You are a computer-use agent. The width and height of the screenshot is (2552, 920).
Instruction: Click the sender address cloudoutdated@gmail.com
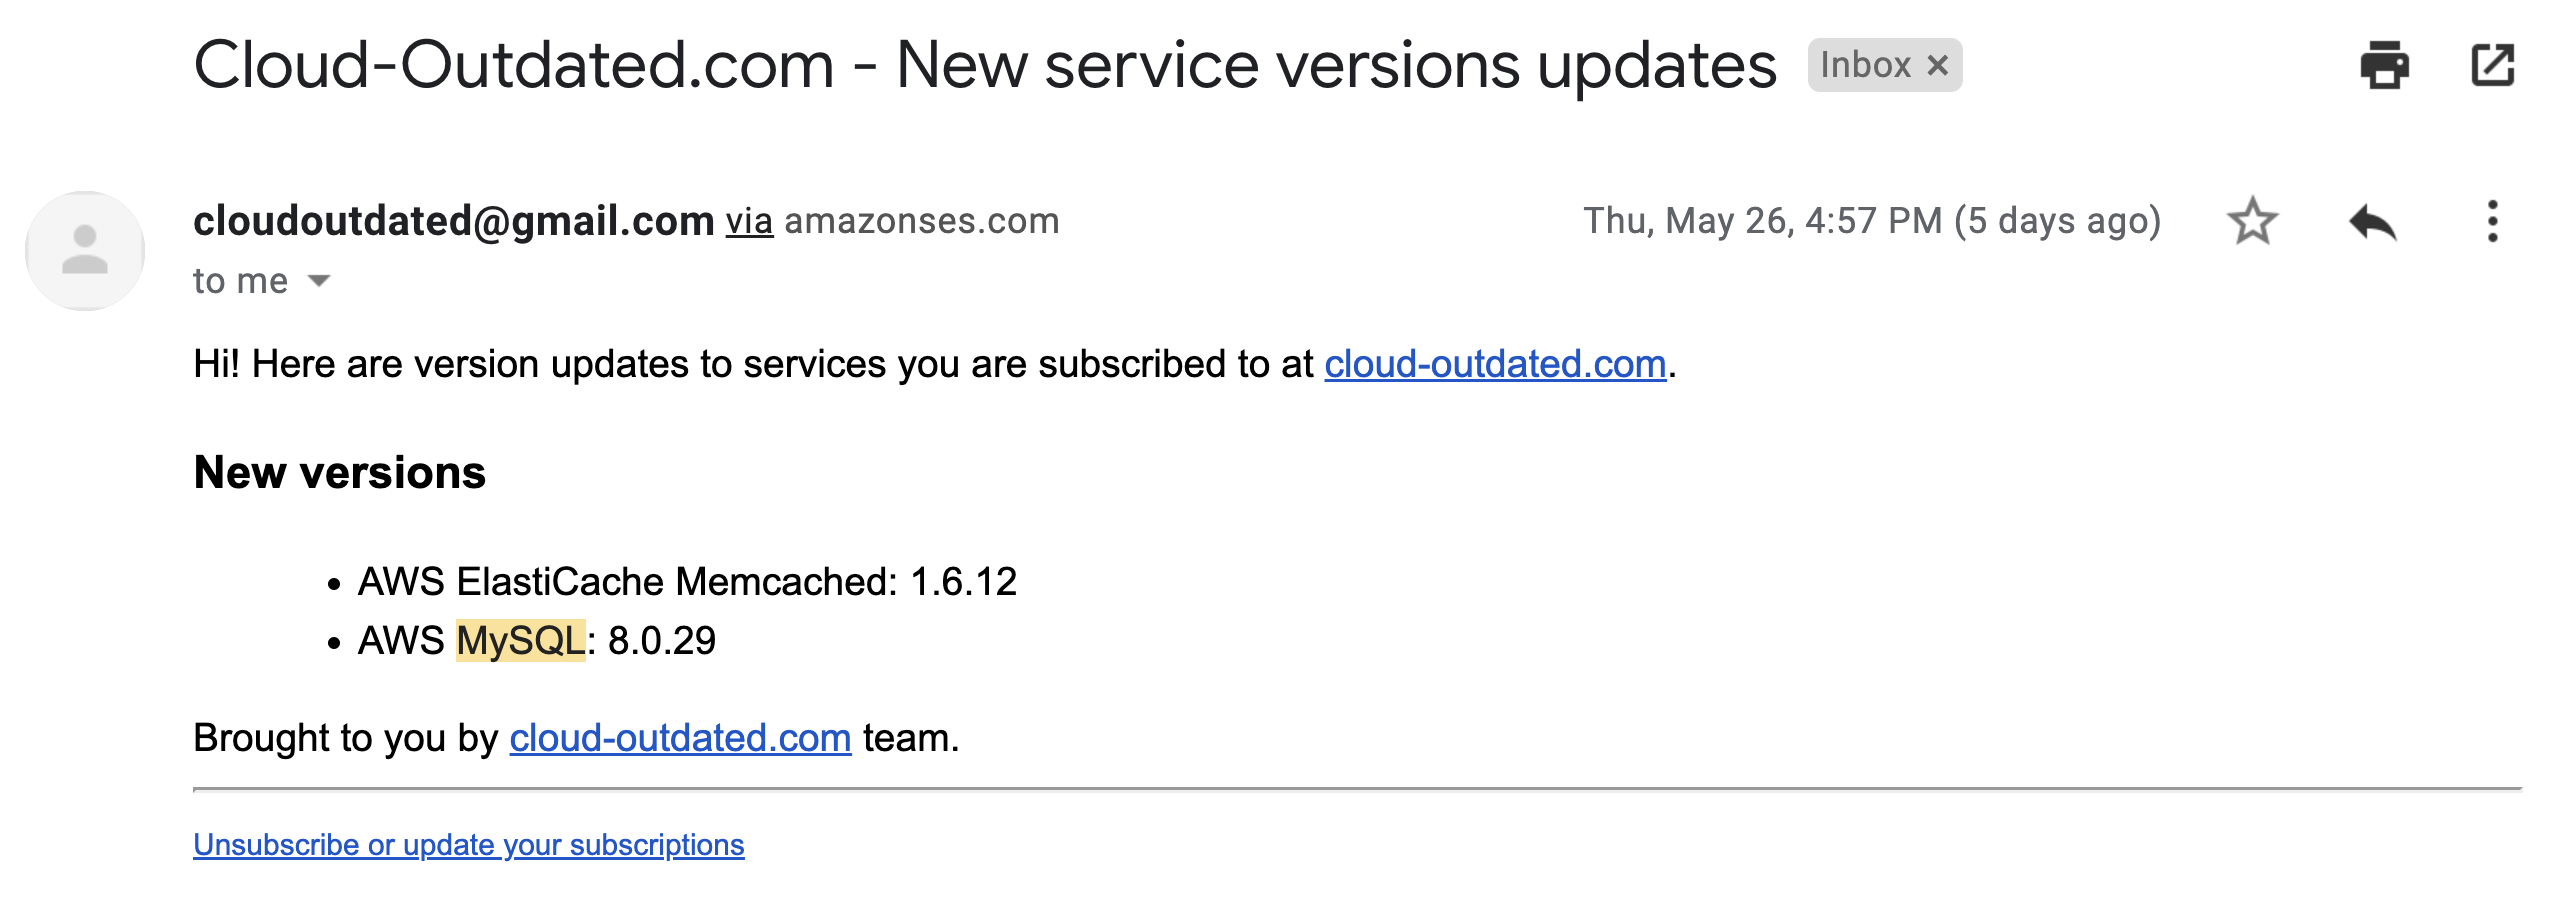(454, 221)
